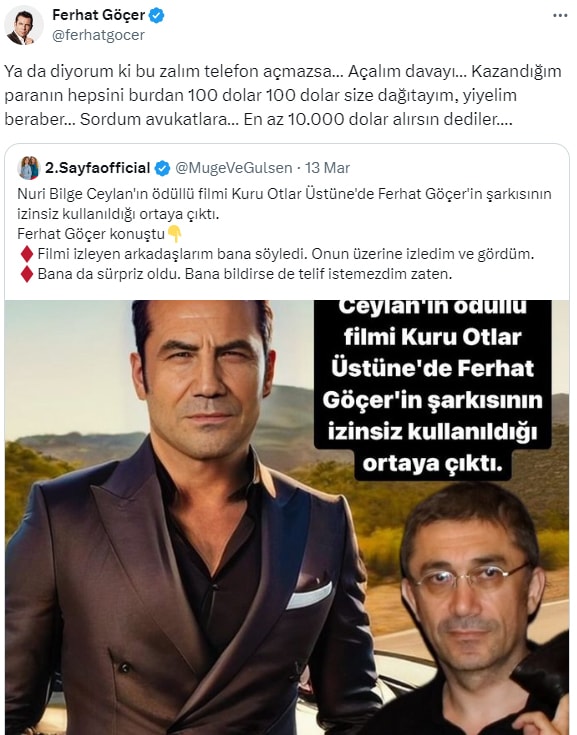Open Ferhat Göçer display name link

[98, 15]
